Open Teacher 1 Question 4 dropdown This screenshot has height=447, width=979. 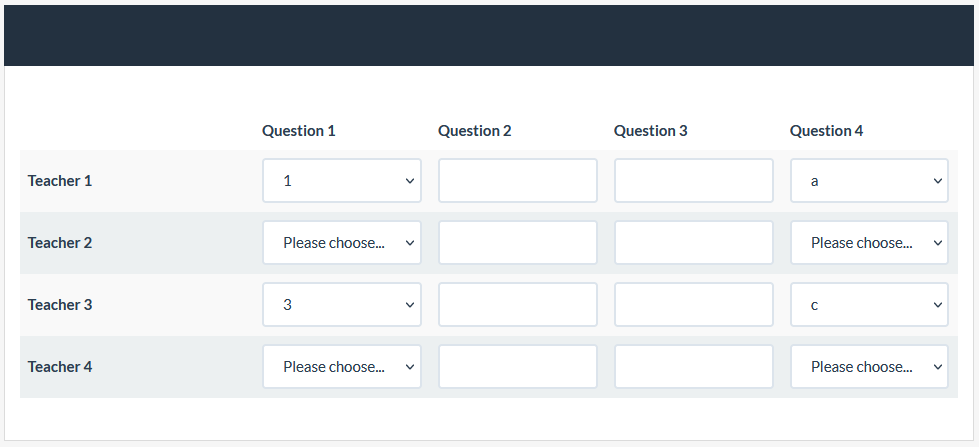(869, 181)
